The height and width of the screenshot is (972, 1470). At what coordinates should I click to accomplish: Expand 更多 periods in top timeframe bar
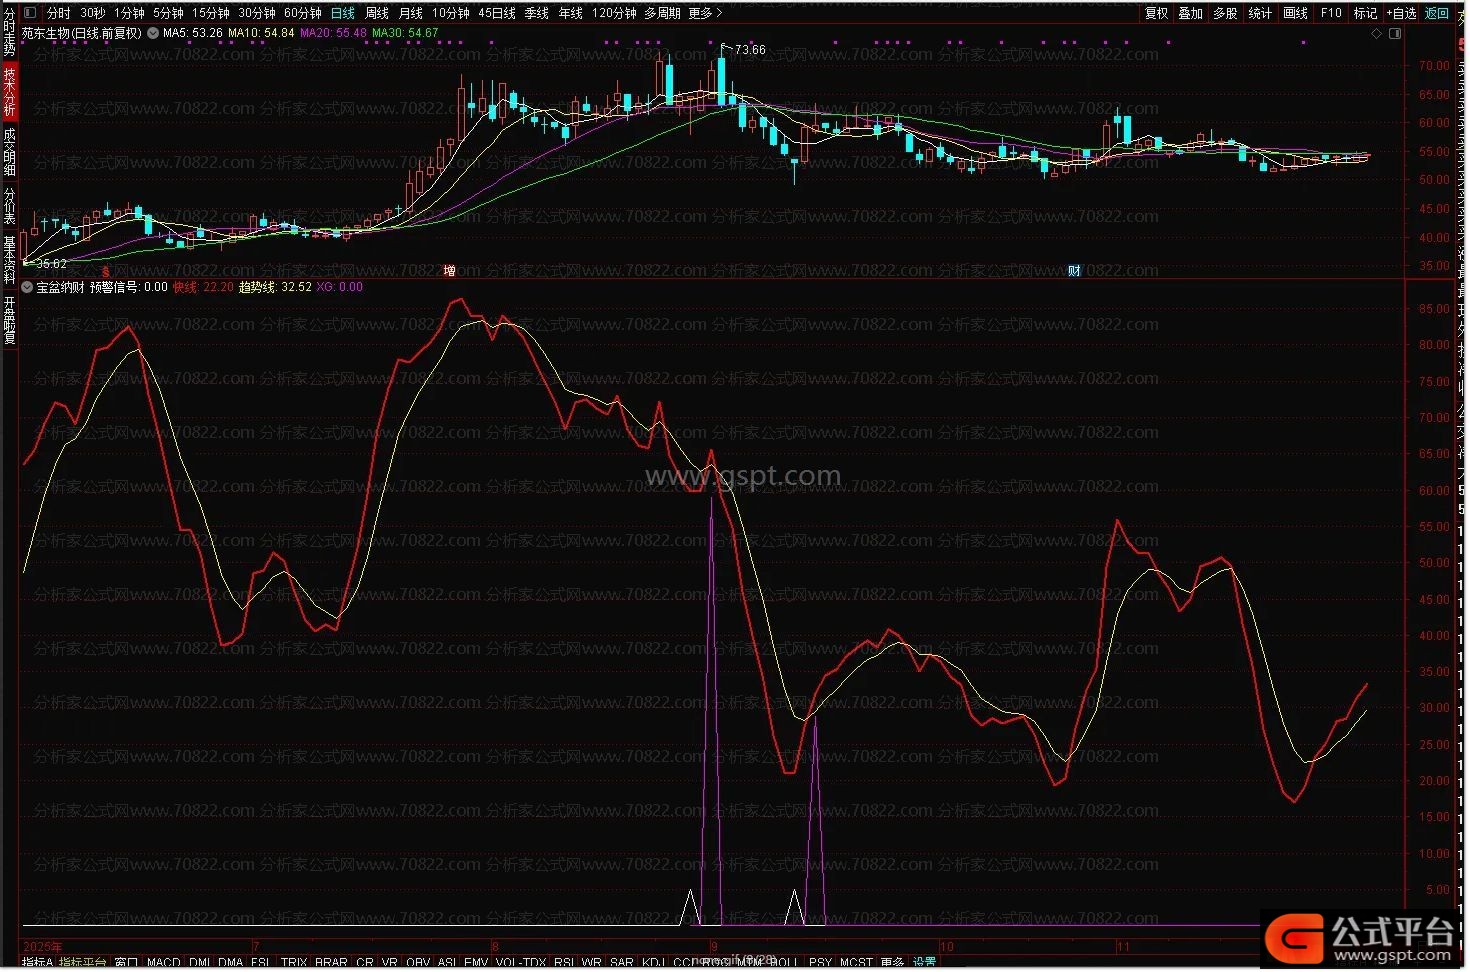pyautogui.click(x=704, y=13)
